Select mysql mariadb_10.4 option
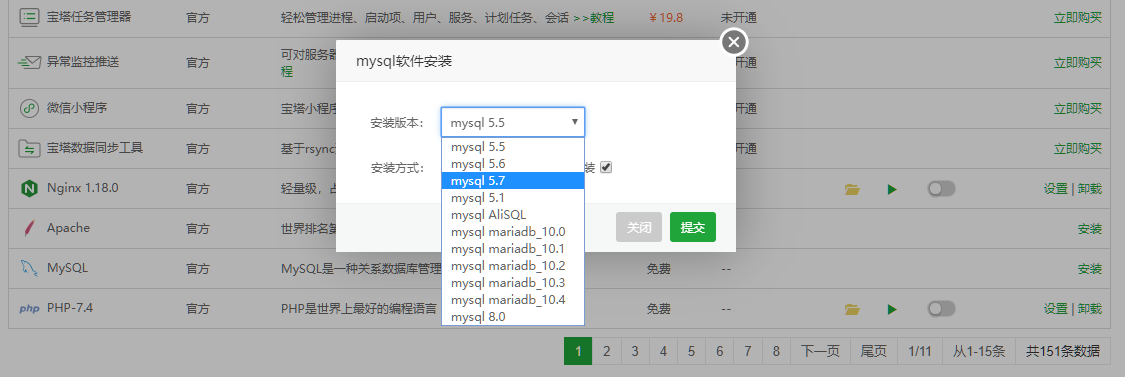 513,299
